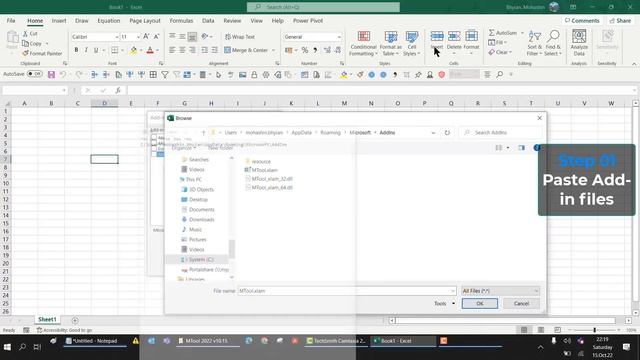Open the General number format dropdown
The width and height of the screenshot is (640, 360).
tap(339, 37)
